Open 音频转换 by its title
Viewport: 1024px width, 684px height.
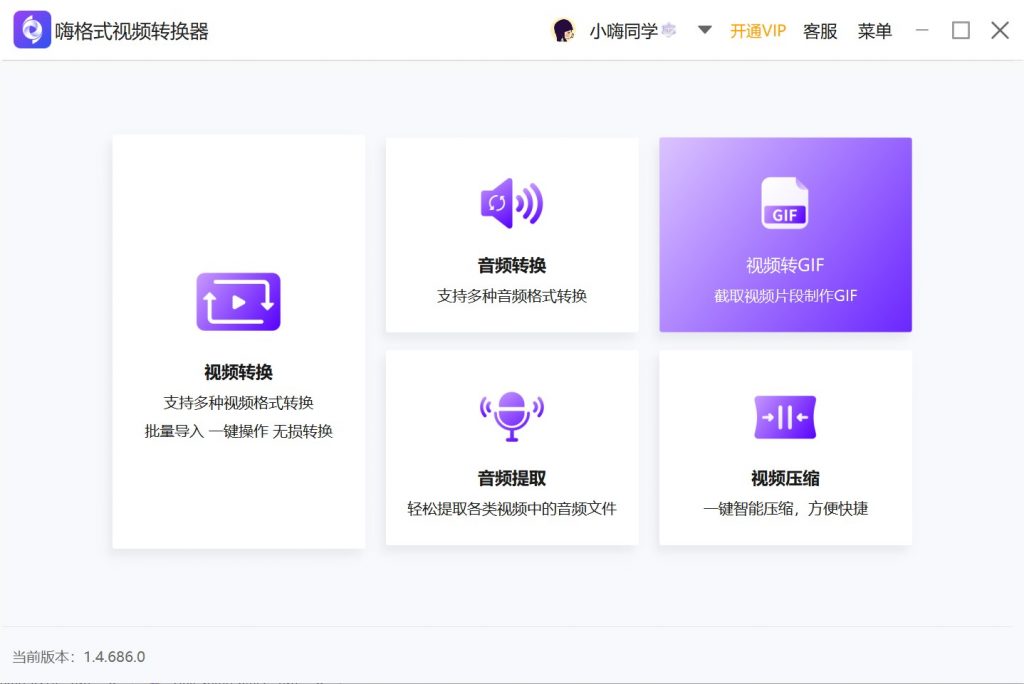[511, 265]
